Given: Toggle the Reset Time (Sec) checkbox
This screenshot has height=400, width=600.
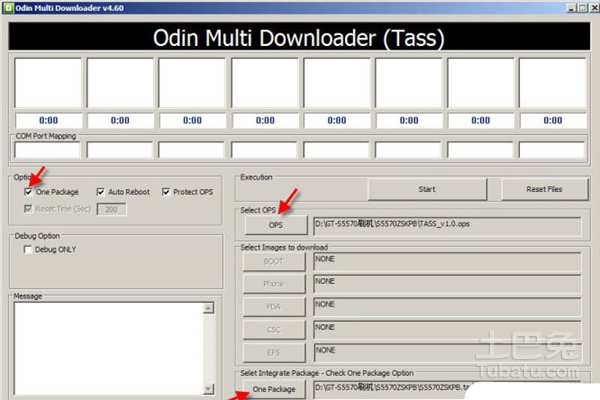Looking at the screenshot, I should tap(28, 209).
